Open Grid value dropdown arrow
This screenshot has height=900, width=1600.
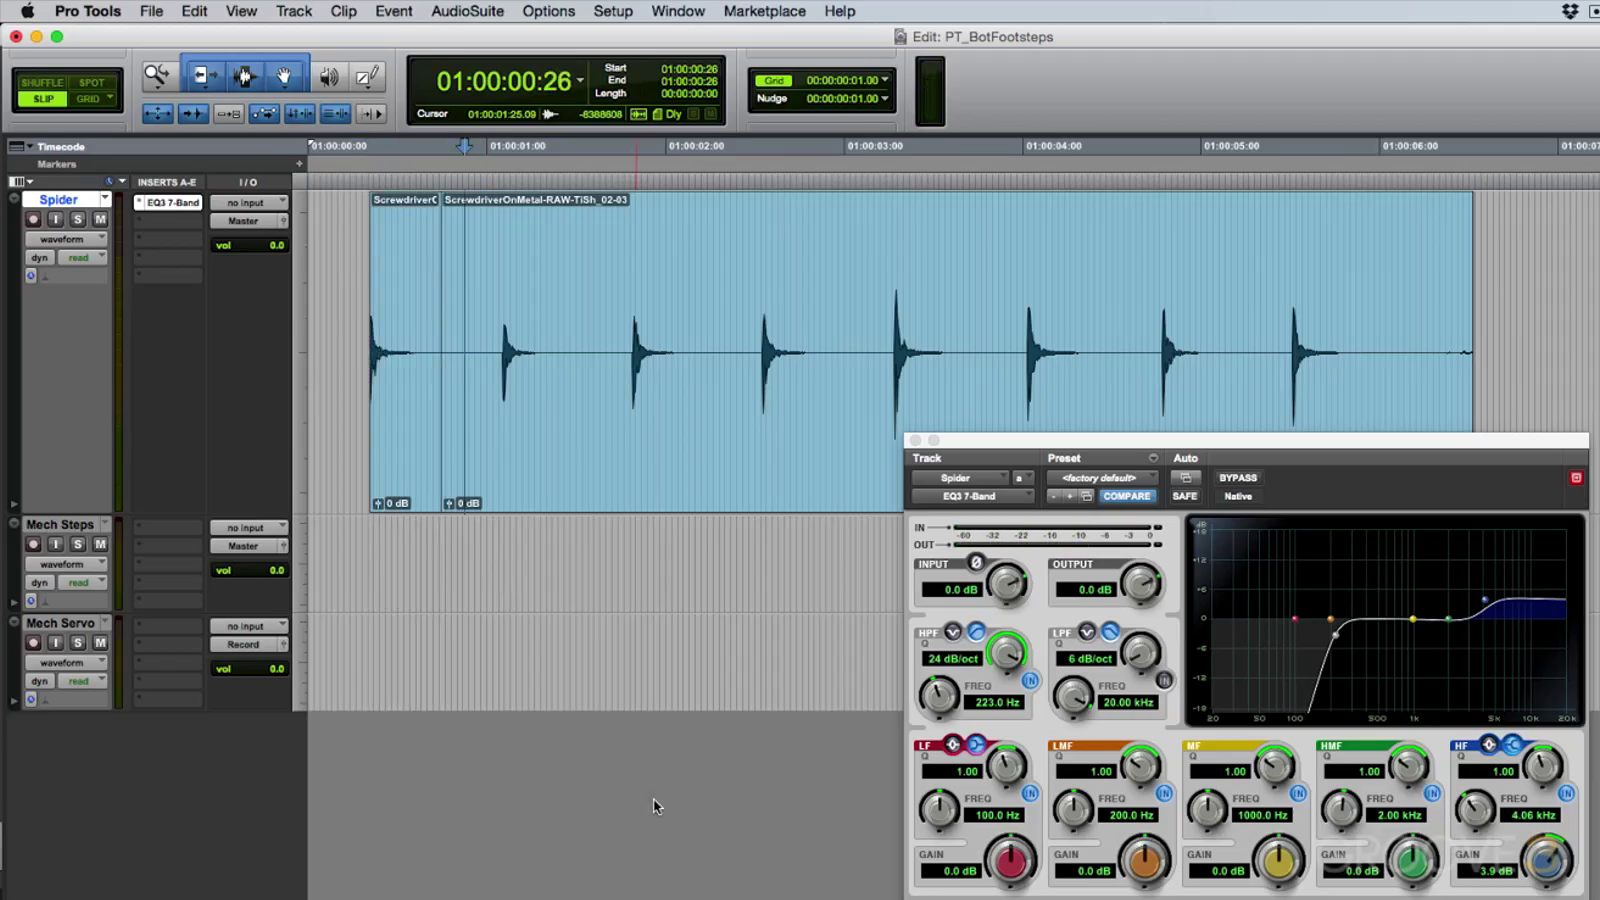[885, 80]
